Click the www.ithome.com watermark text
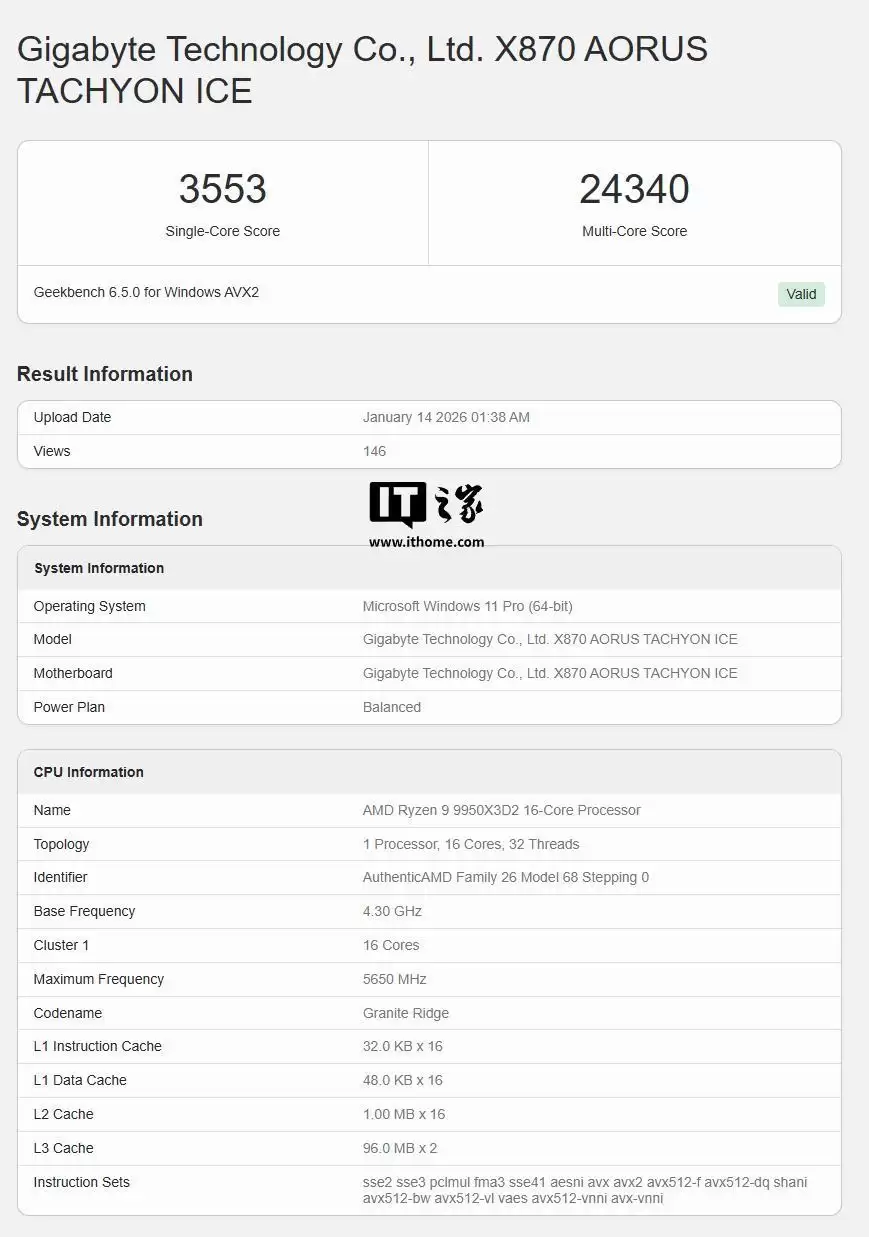Image resolution: width=869 pixels, height=1237 pixels. 426,542
